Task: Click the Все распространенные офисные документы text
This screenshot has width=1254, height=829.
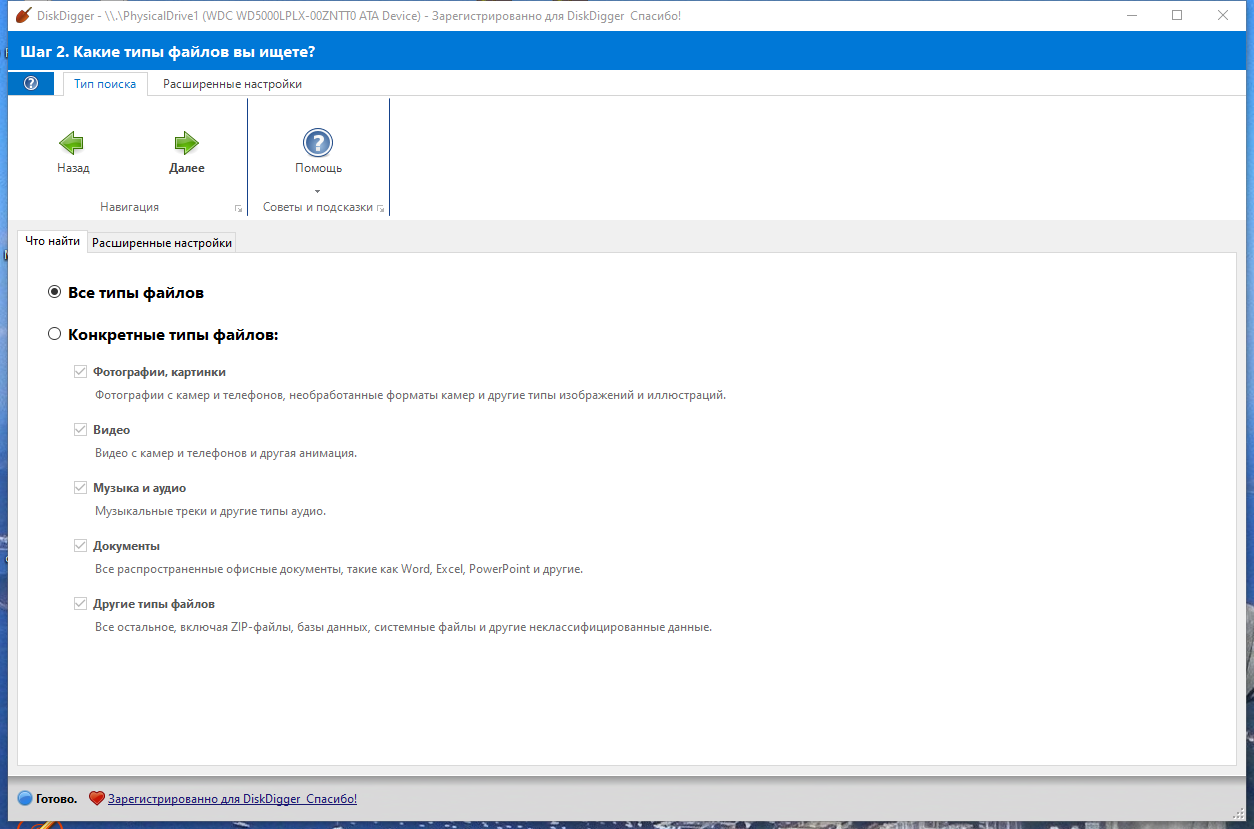Action: tap(338, 569)
